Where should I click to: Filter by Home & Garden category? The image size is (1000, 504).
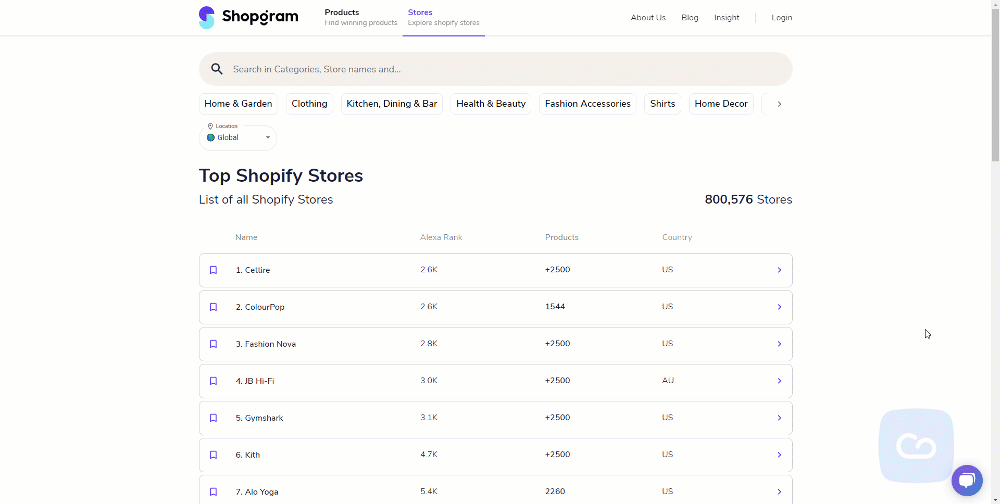tap(238, 104)
